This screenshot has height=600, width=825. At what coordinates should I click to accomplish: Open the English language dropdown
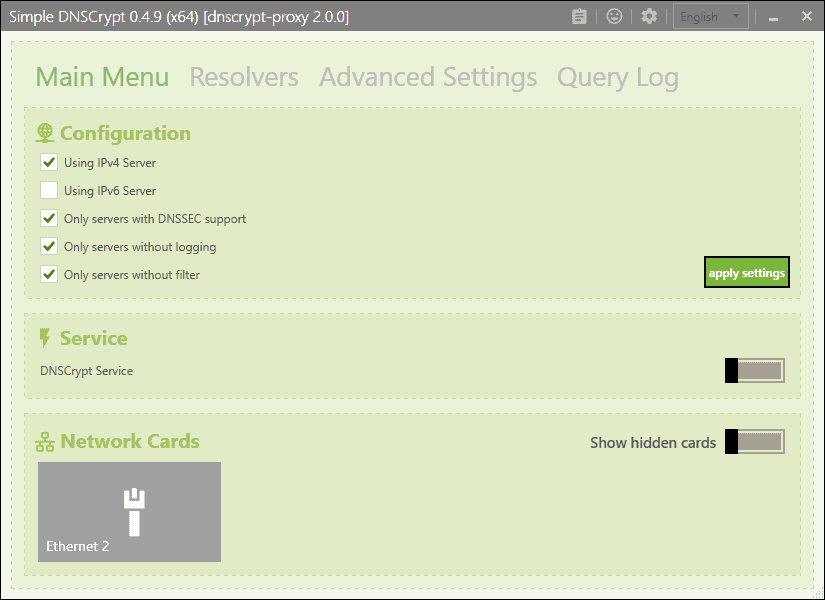[710, 15]
